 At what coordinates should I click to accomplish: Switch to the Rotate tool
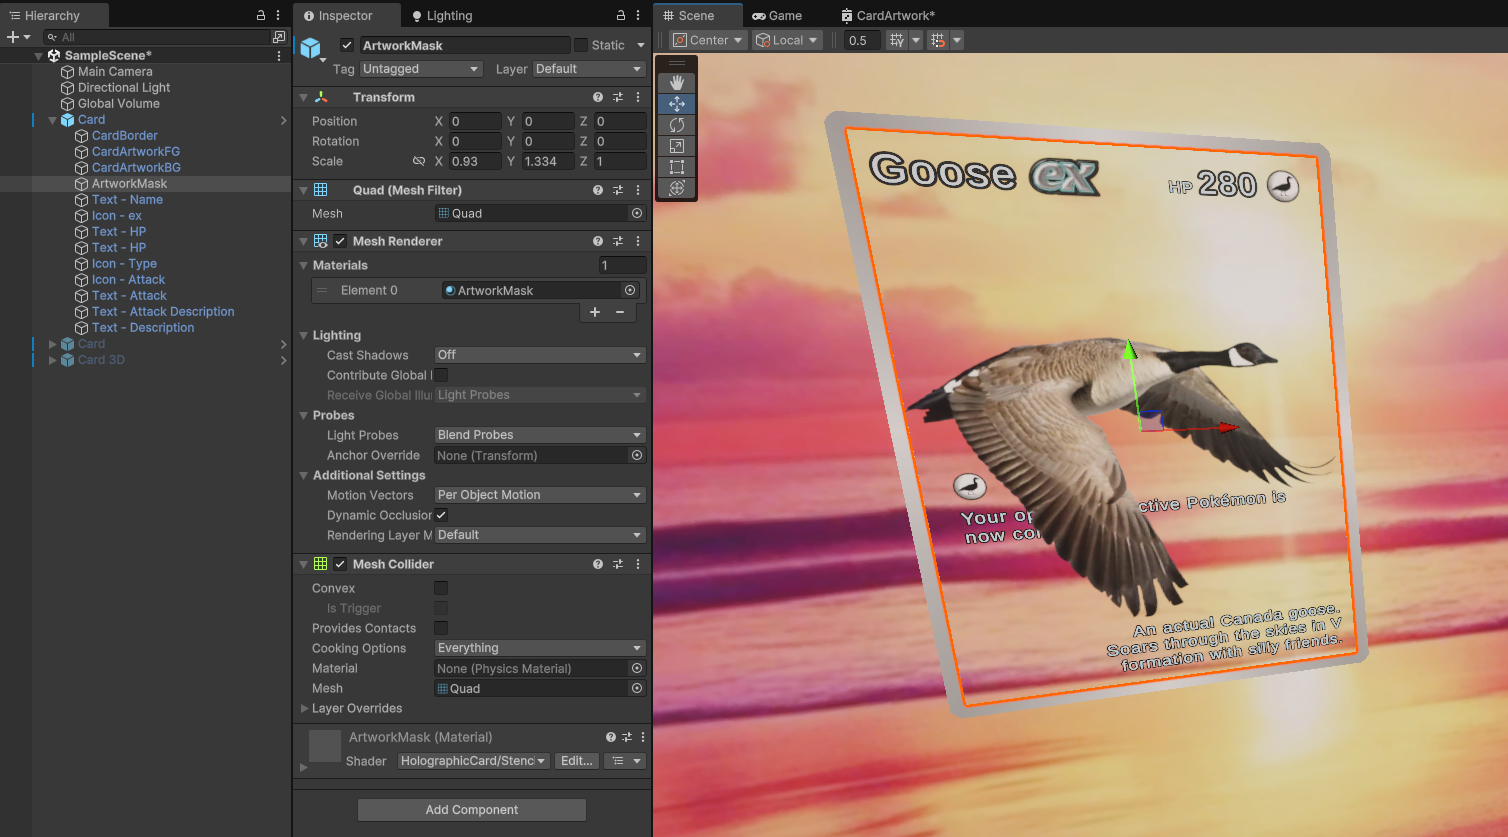(x=676, y=124)
